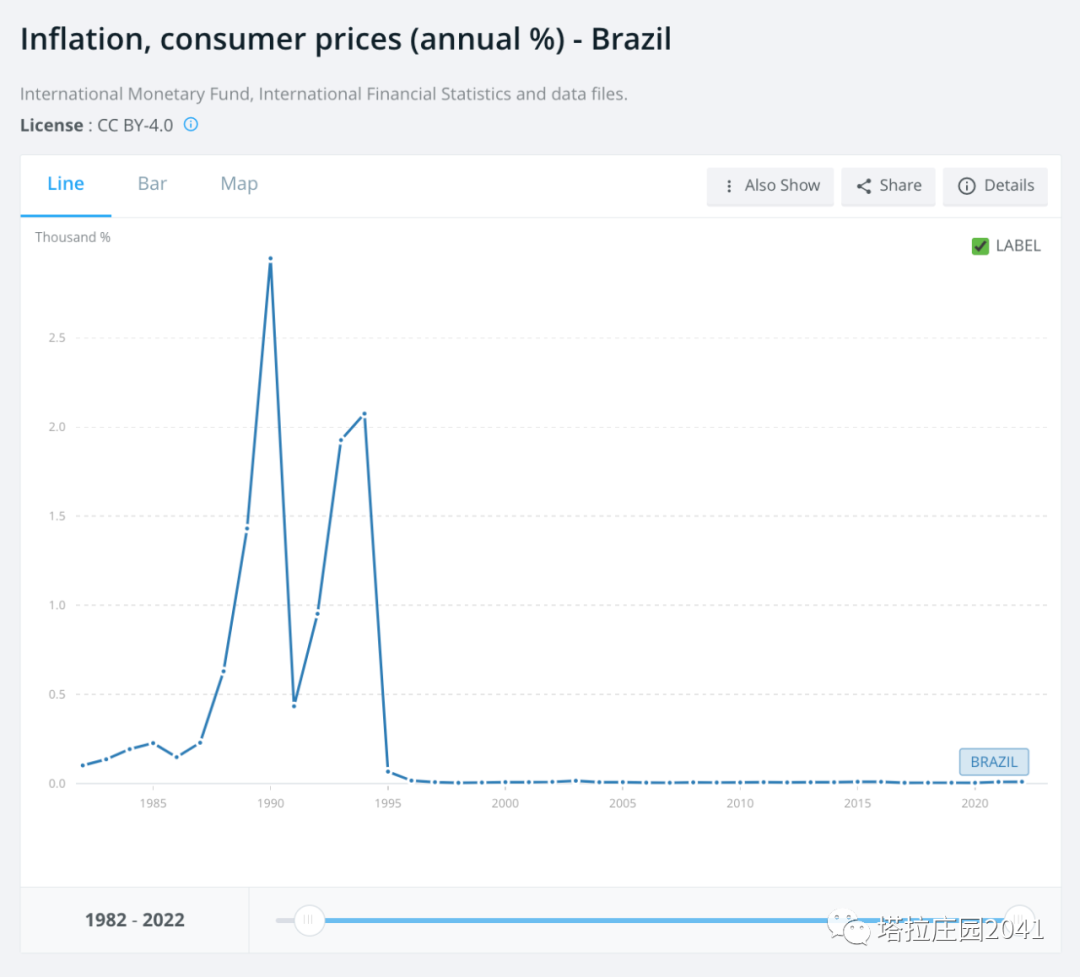Click the Details info circle icon
The image size is (1080, 977).
point(966,186)
